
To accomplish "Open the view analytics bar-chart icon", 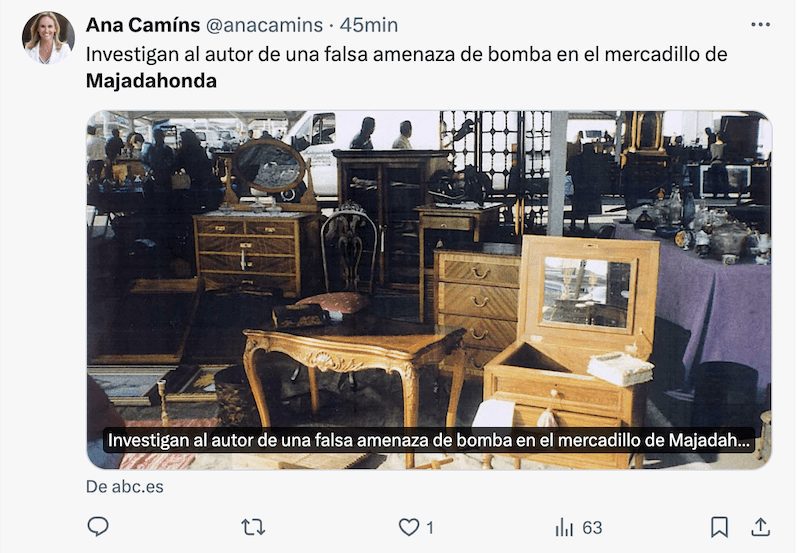I will (x=564, y=527).
